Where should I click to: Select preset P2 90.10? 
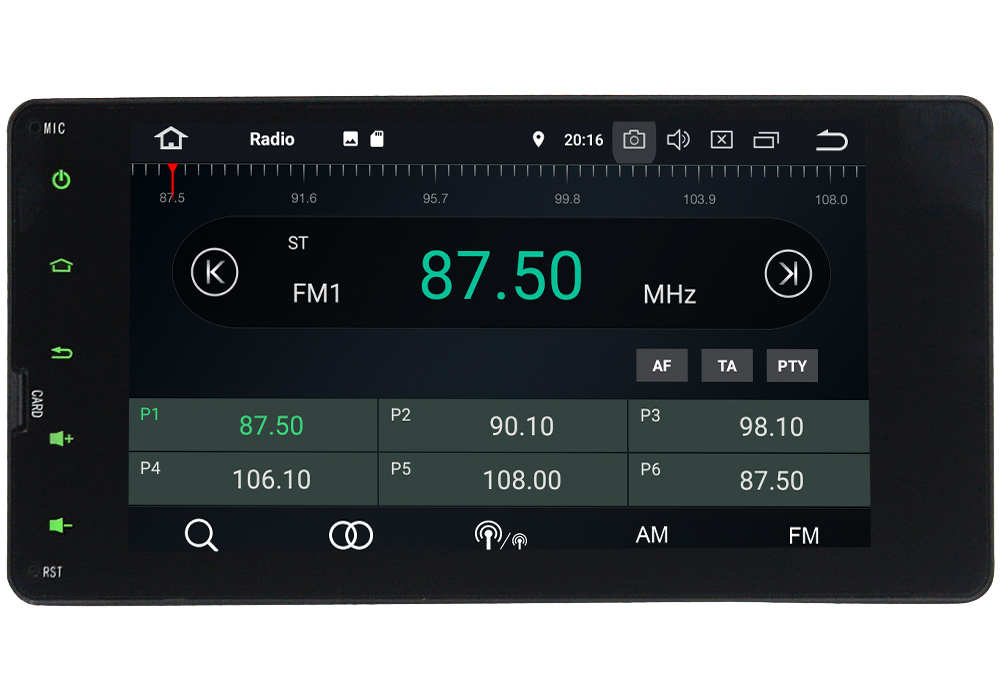pyautogui.click(x=503, y=426)
